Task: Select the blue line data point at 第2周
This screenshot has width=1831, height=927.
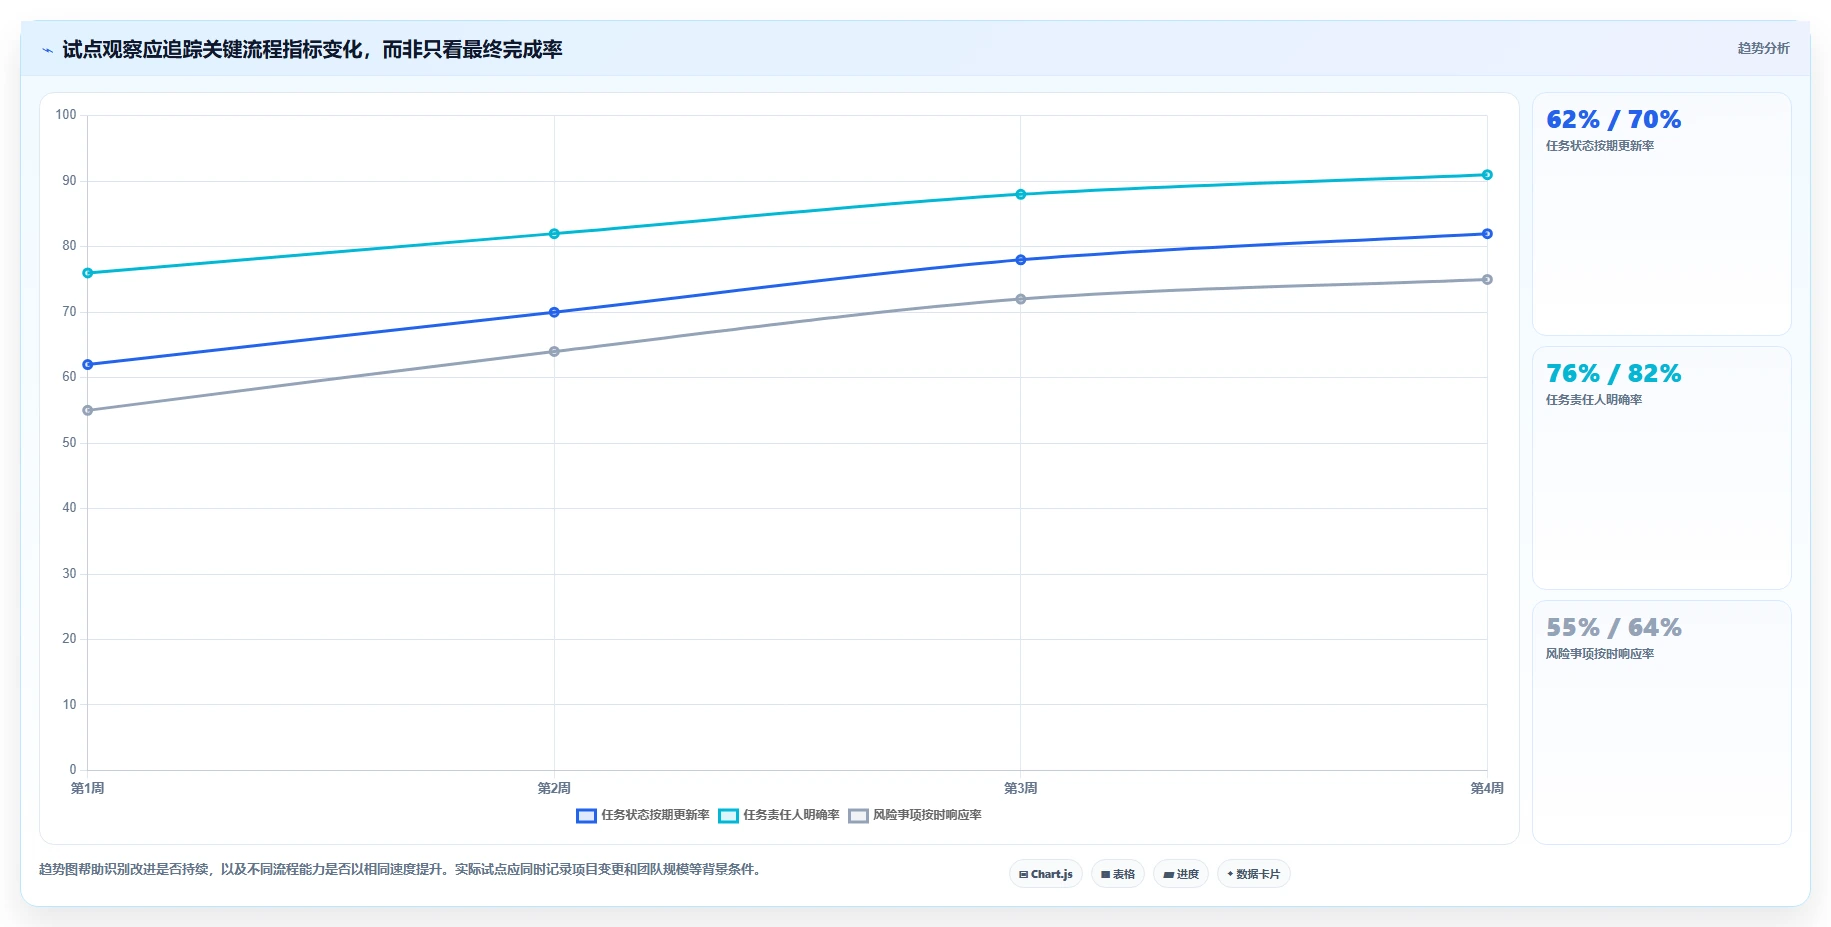Action: (554, 312)
